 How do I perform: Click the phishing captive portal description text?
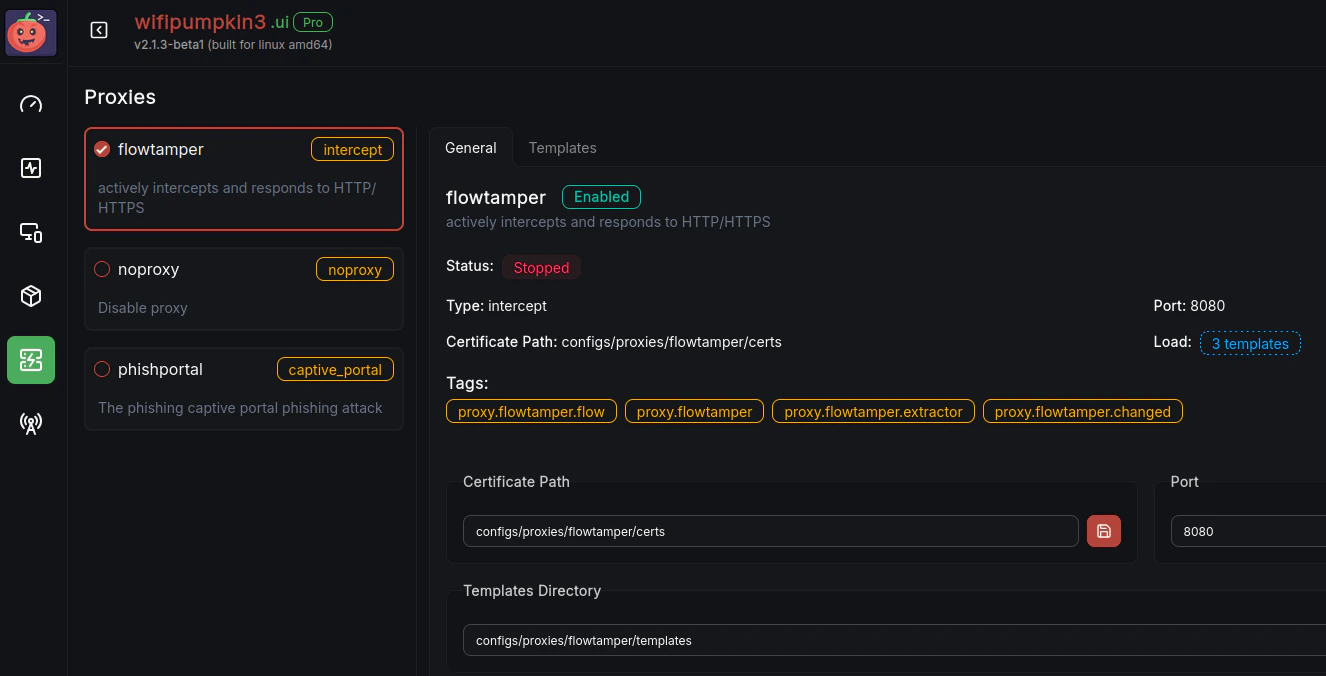coord(240,408)
